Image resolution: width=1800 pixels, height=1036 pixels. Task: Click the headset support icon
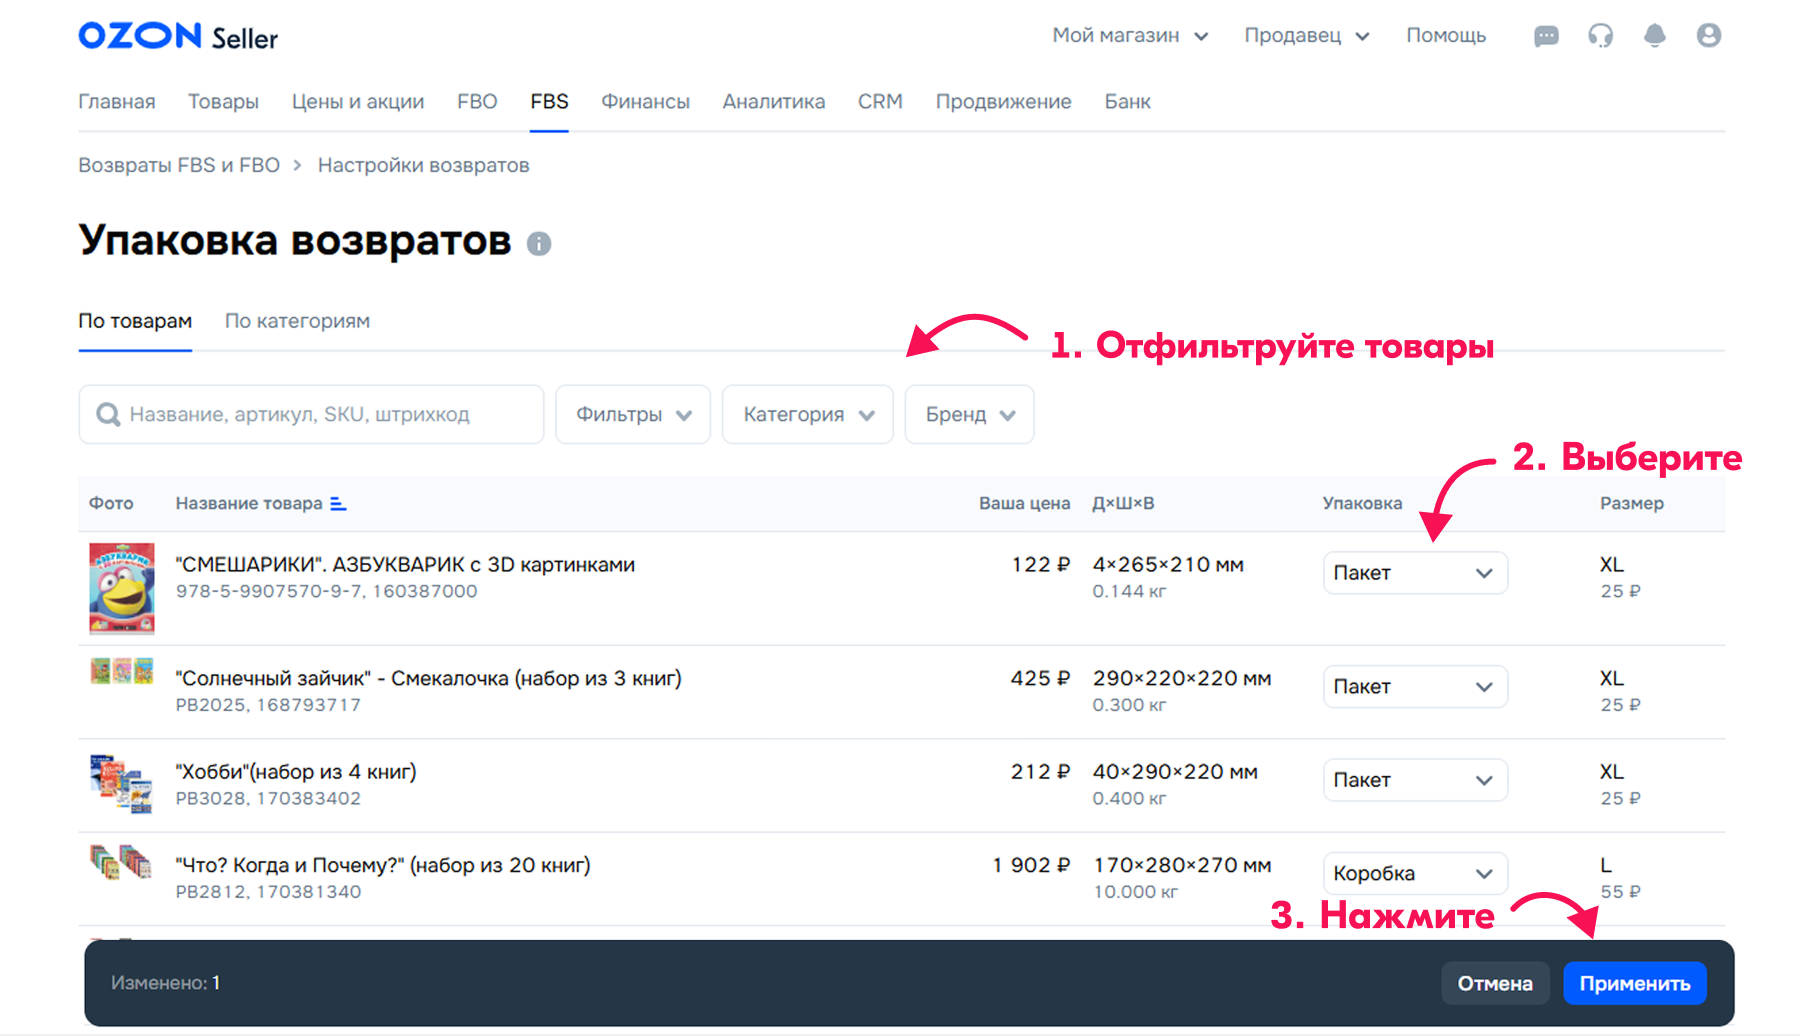coord(1600,36)
